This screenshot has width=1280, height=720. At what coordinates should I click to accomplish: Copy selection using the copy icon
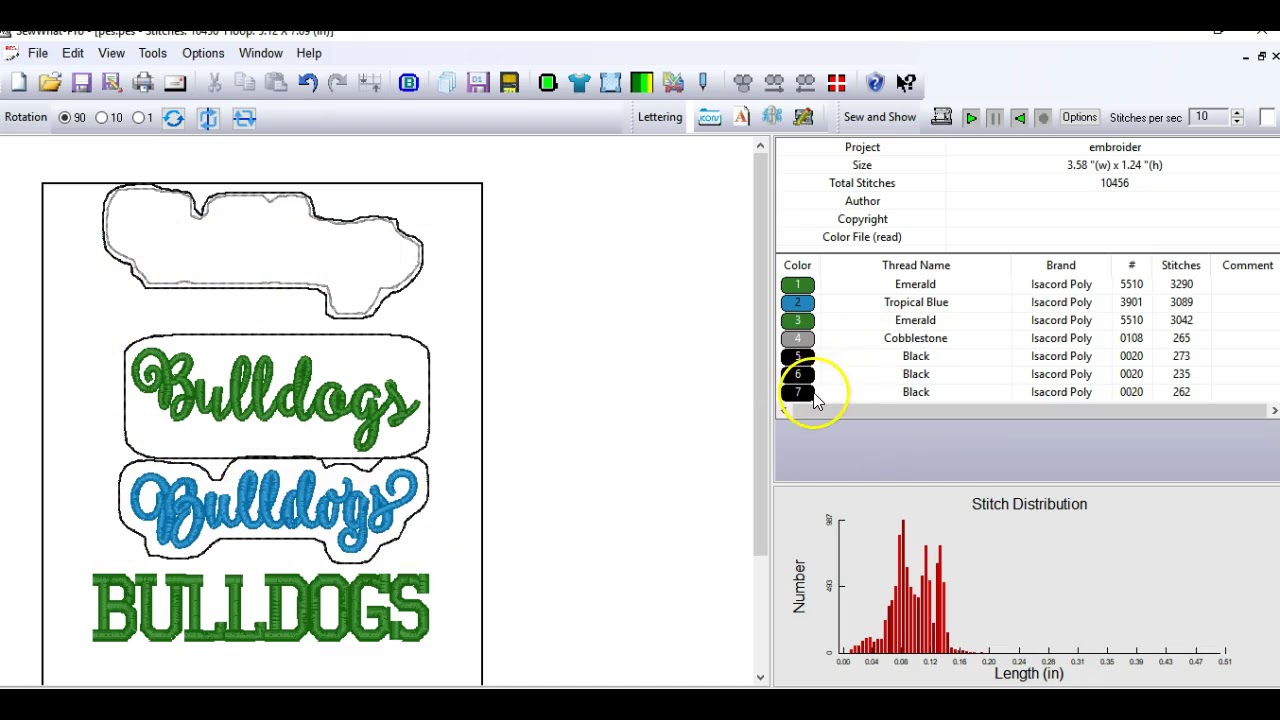[x=245, y=83]
